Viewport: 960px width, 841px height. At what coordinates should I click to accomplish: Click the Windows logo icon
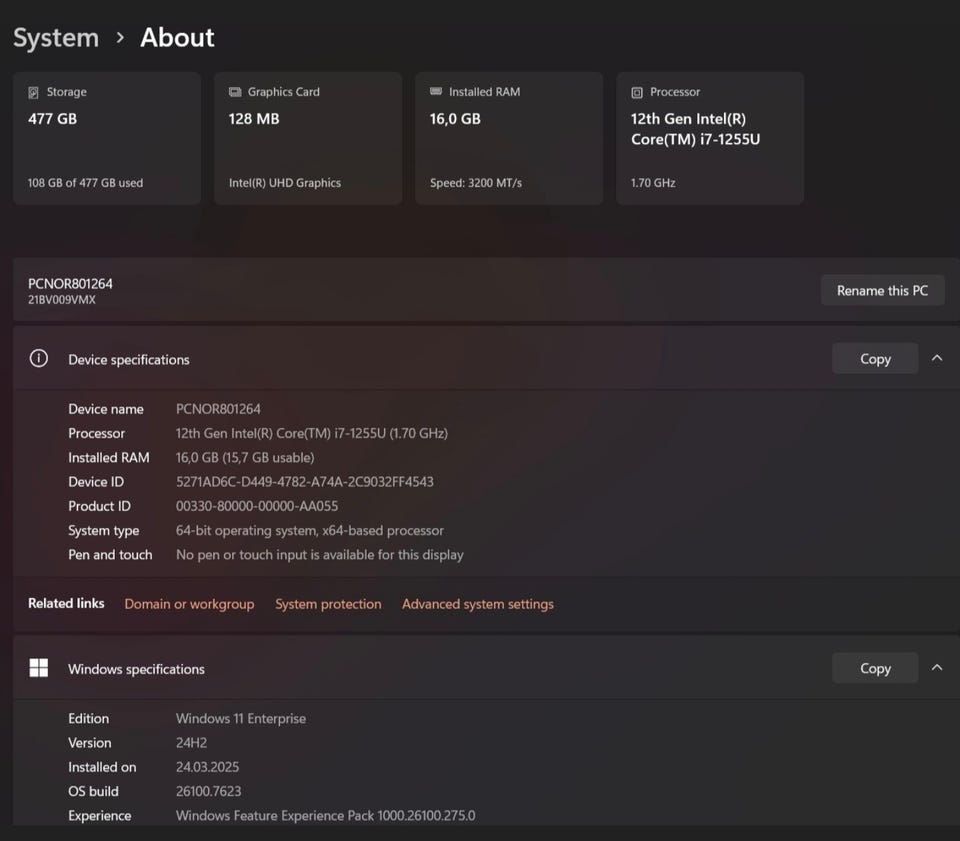tap(39, 668)
